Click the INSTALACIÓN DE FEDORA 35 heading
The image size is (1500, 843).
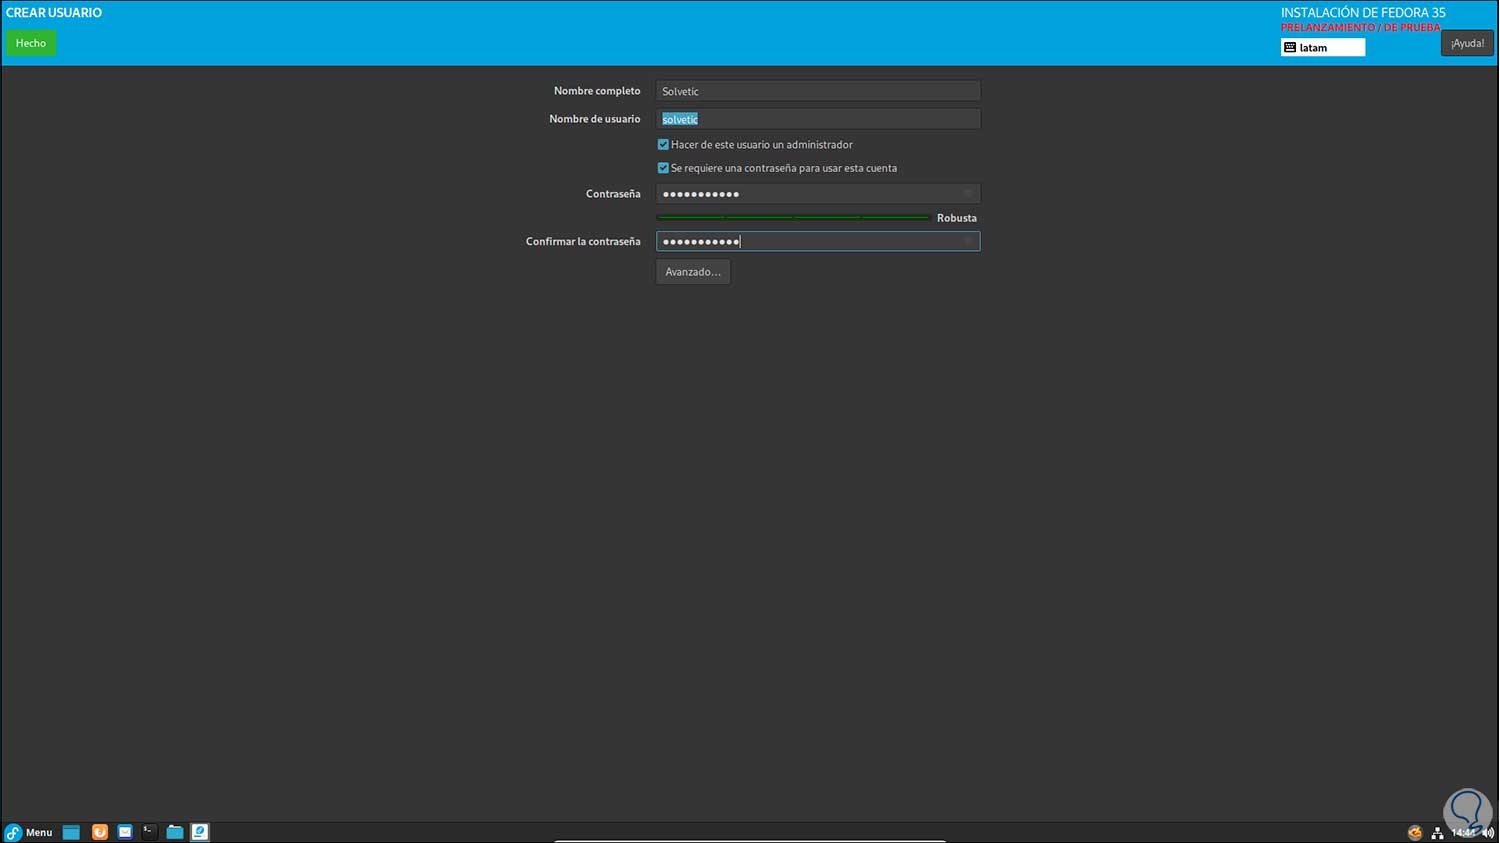pyautogui.click(x=1363, y=13)
